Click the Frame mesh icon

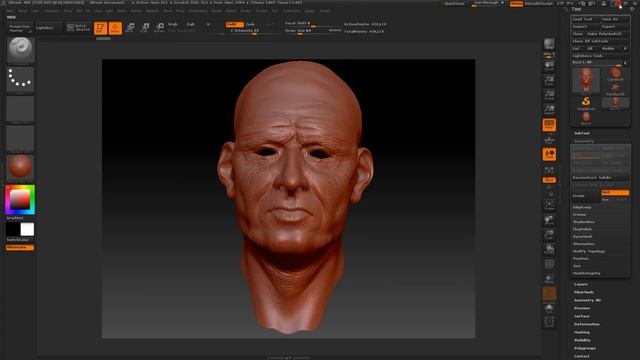pos(549,205)
